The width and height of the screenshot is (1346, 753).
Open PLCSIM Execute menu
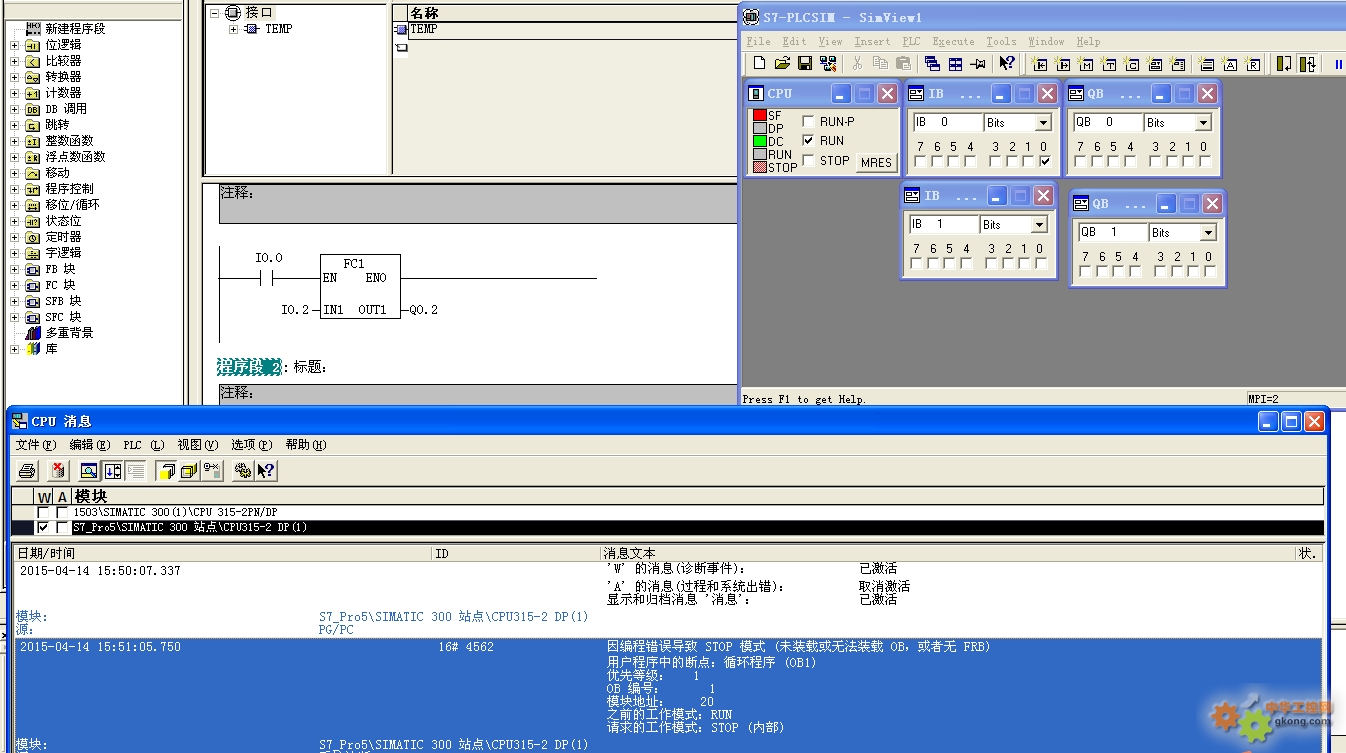pyautogui.click(x=953, y=41)
